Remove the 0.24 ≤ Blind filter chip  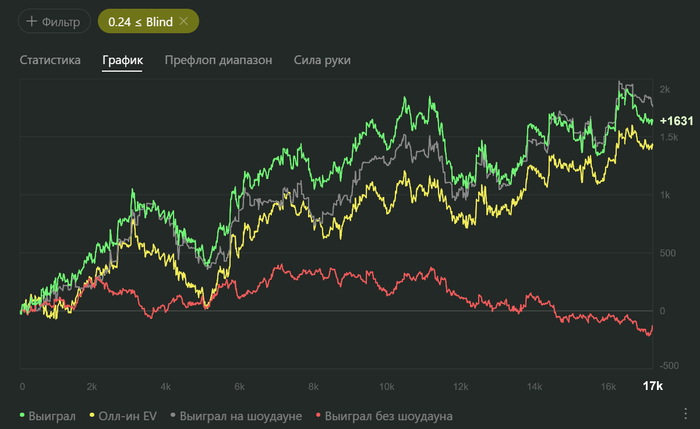pyautogui.click(x=184, y=21)
